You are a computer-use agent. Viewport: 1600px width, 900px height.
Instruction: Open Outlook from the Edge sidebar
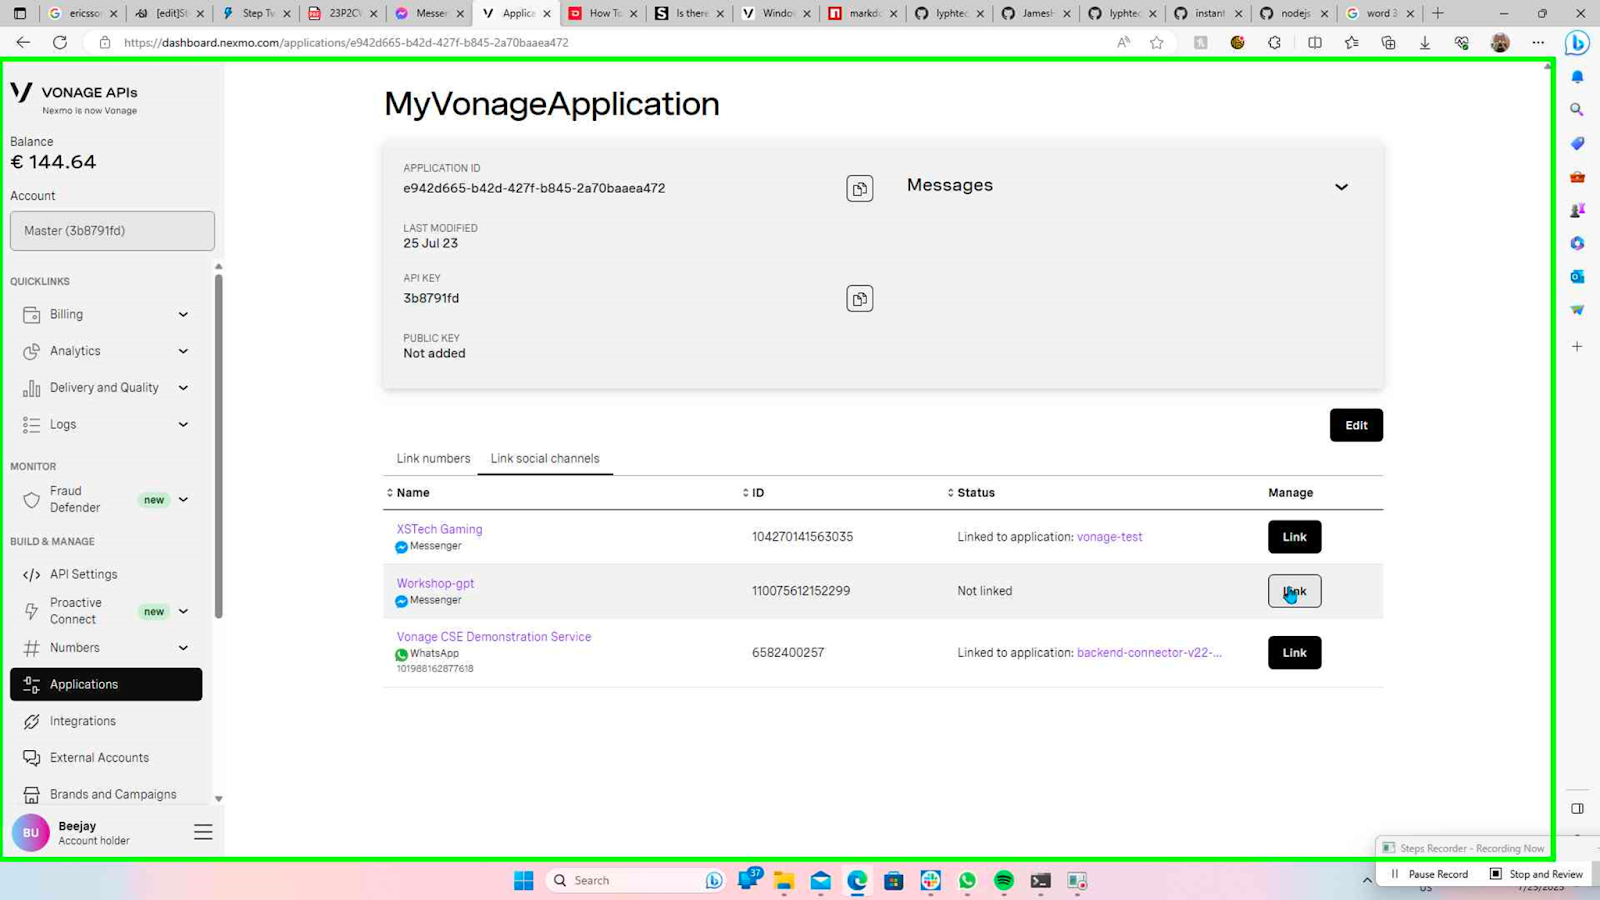point(1576,276)
